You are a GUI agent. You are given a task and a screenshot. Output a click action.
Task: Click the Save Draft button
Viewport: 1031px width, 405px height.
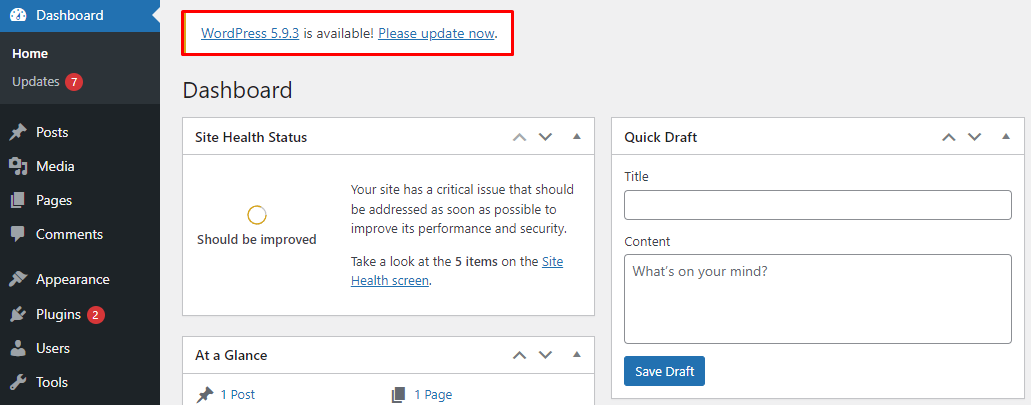665,371
